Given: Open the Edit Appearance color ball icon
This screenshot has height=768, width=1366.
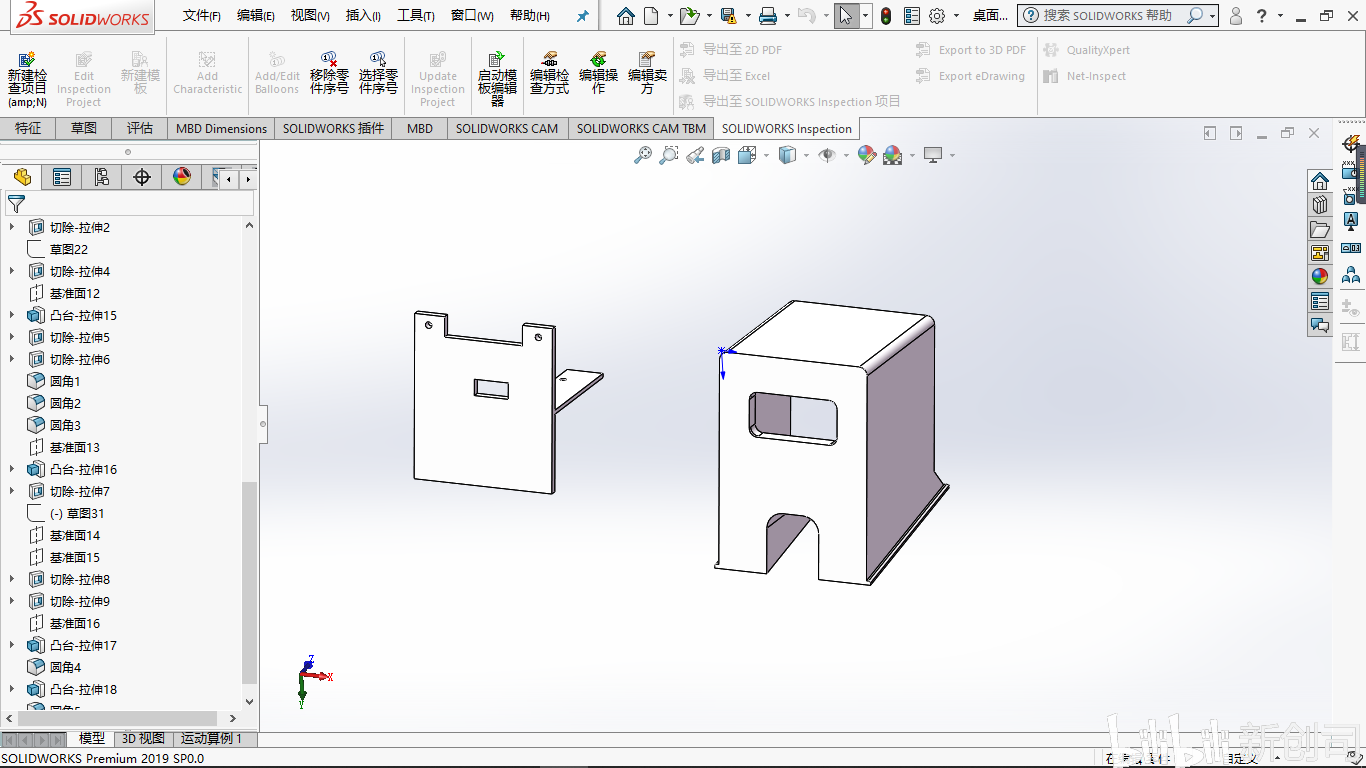Looking at the screenshot, I should click(867, 155).
